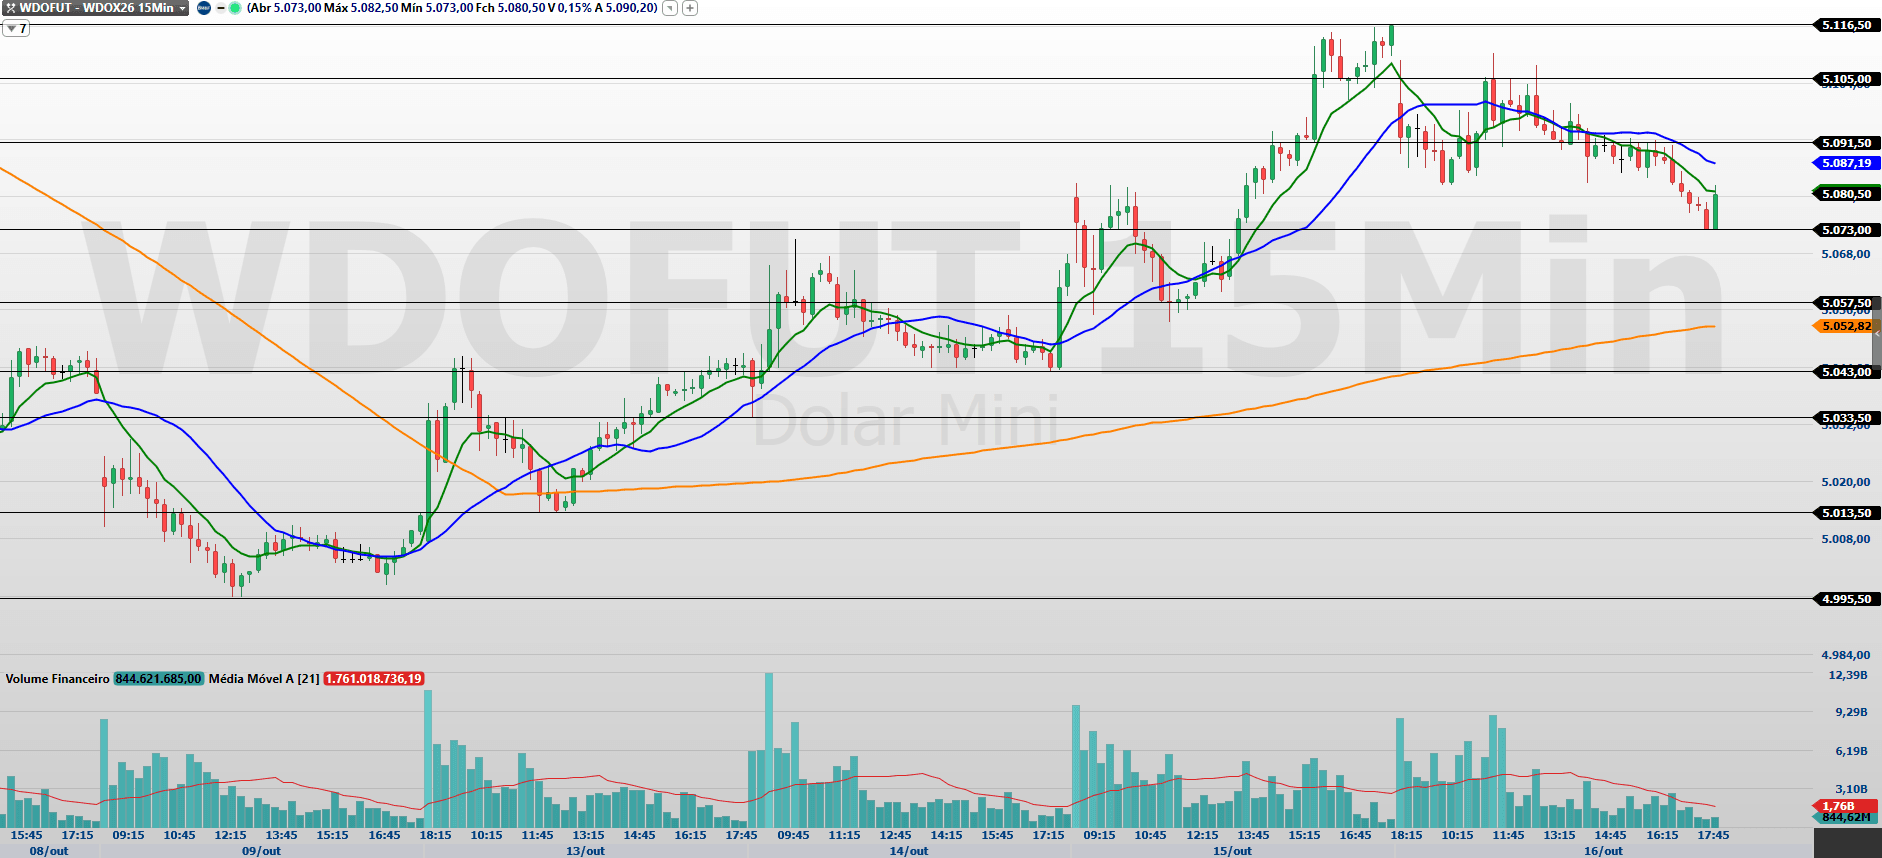
Task: Click the blue round exchange icon in header
Action: pos(204,8)
